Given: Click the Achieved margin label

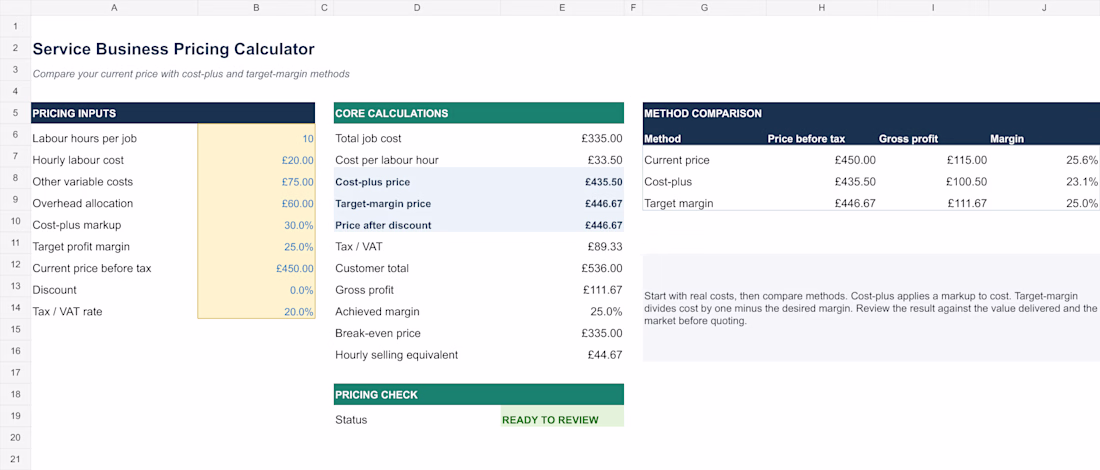Looking at the screenshot, I should click(375, 311).
